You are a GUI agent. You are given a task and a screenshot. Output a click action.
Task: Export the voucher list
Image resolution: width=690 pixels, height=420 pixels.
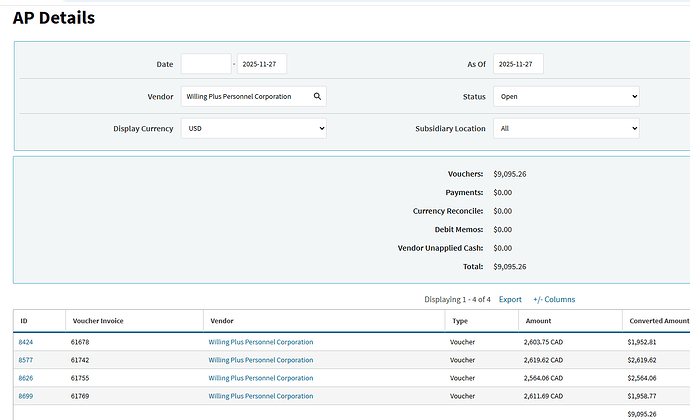point(510,299)
